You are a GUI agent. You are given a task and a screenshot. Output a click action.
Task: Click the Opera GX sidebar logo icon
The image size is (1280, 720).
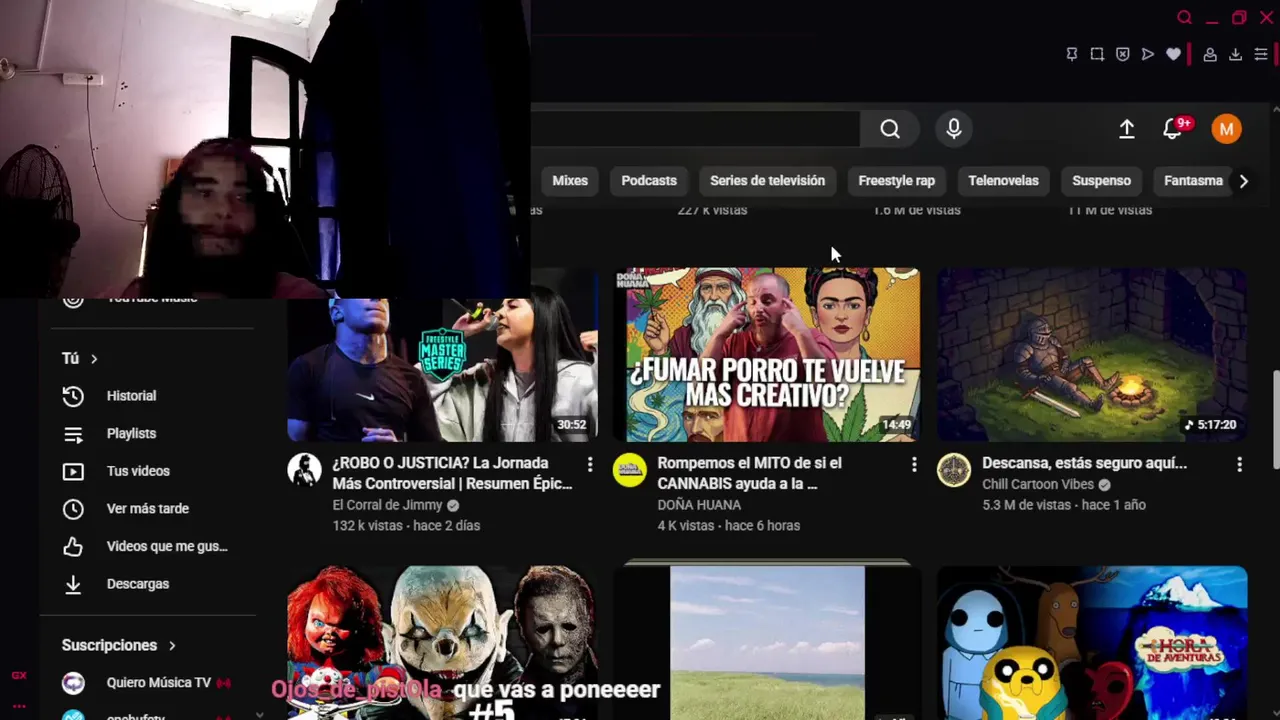click(19, 676)
